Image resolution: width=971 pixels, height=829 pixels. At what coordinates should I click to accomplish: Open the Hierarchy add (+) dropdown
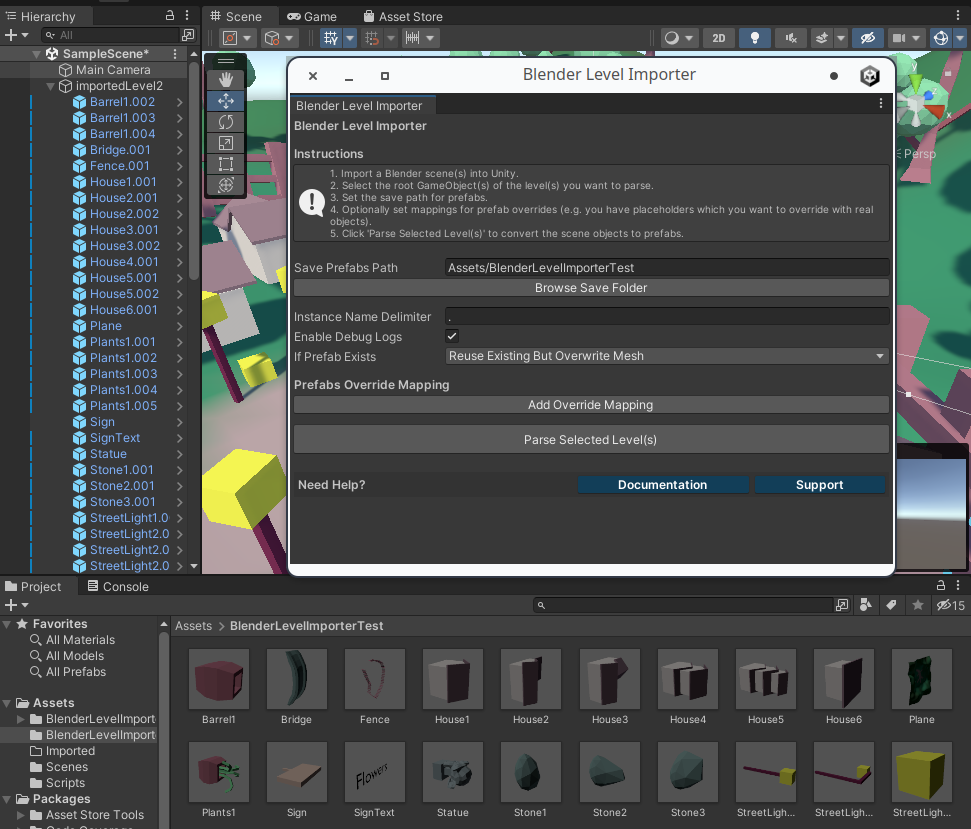click(17, 35)
